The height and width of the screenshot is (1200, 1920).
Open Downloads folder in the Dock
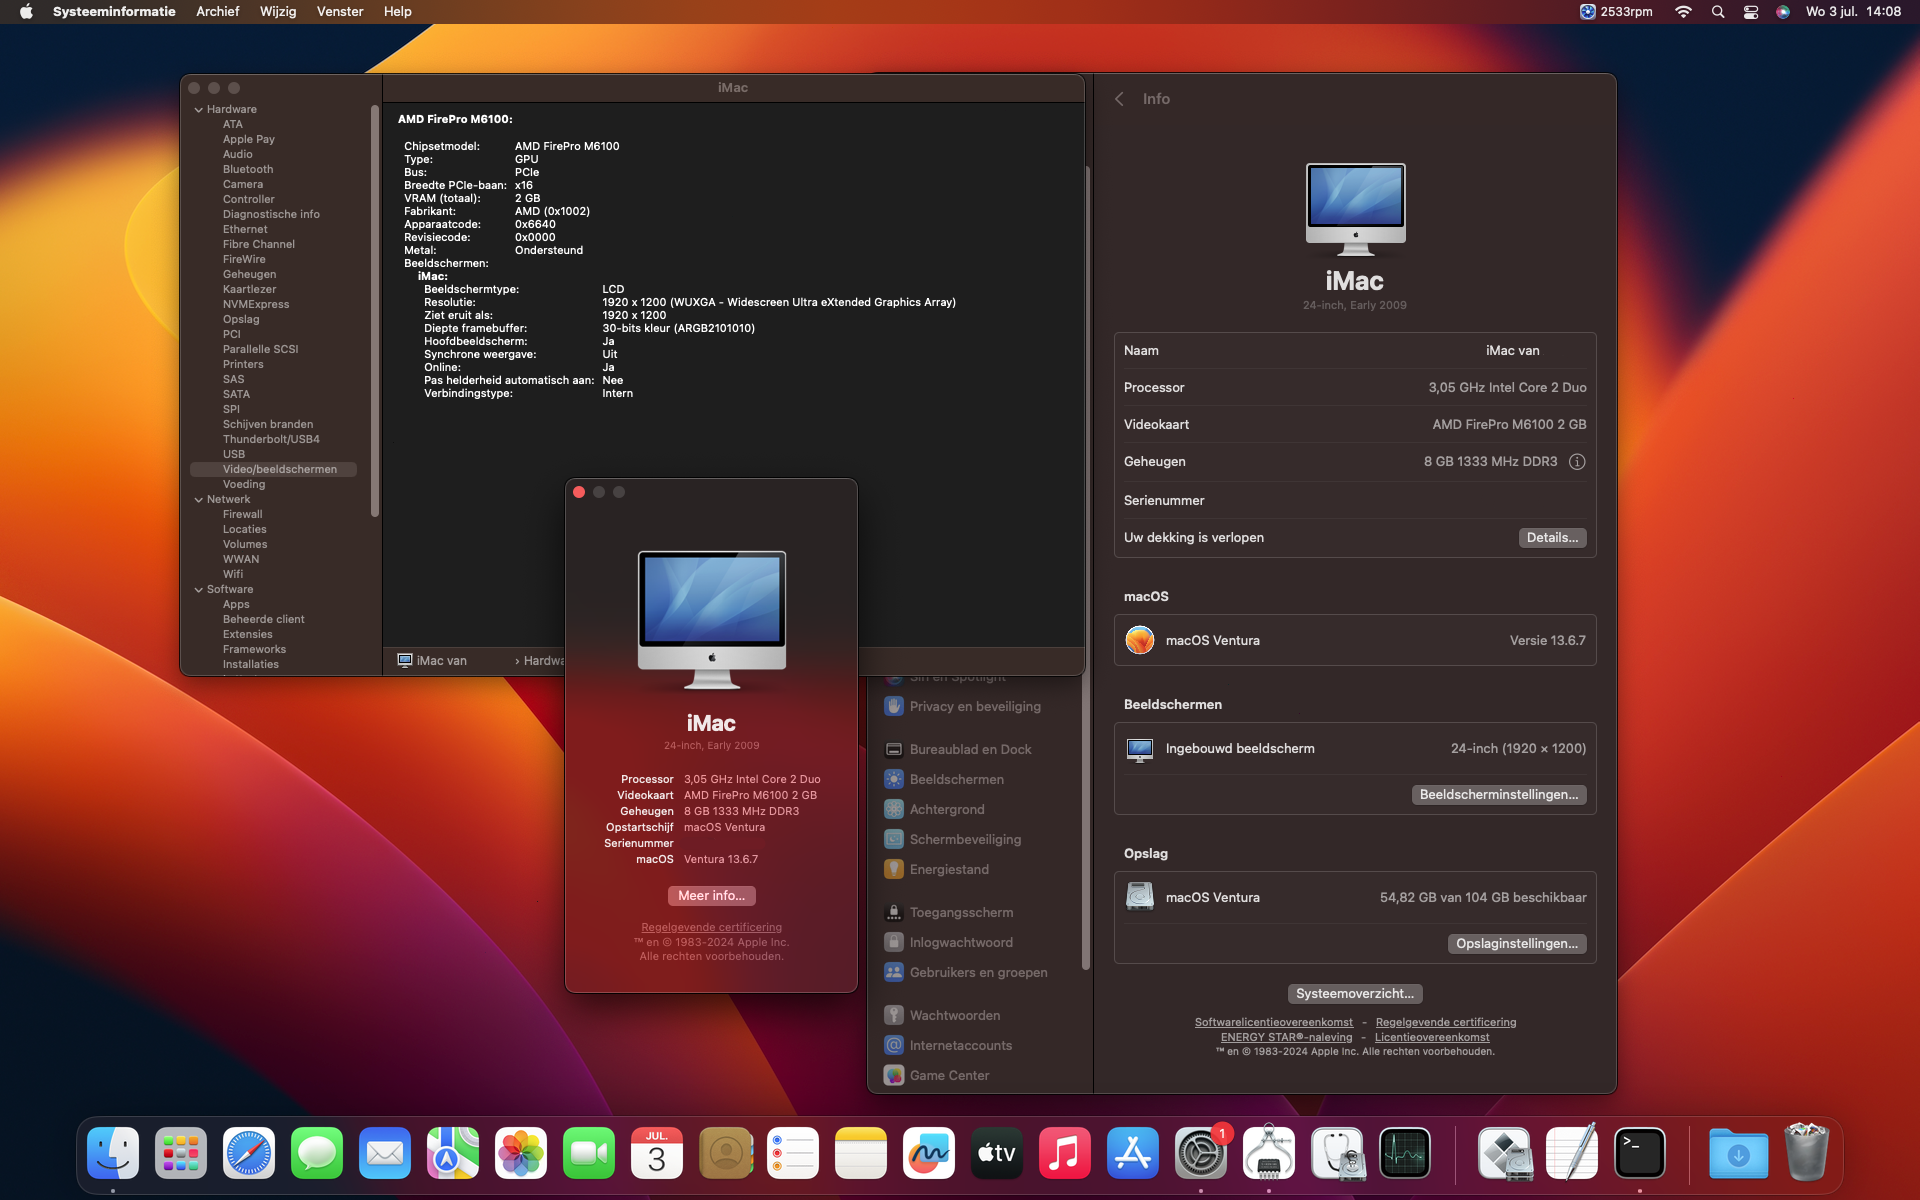1739,1153
